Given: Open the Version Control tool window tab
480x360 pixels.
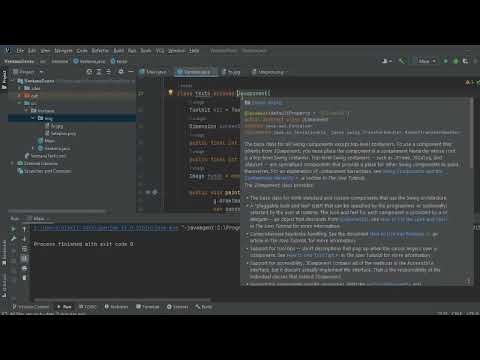Looking at the screenshot, I should click(x=31, y=307).
